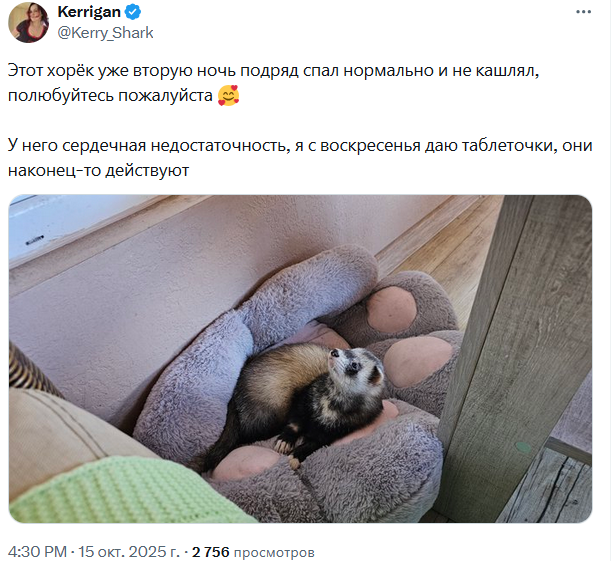Open the 2 756 просмотров view count

tap(253, 552)
